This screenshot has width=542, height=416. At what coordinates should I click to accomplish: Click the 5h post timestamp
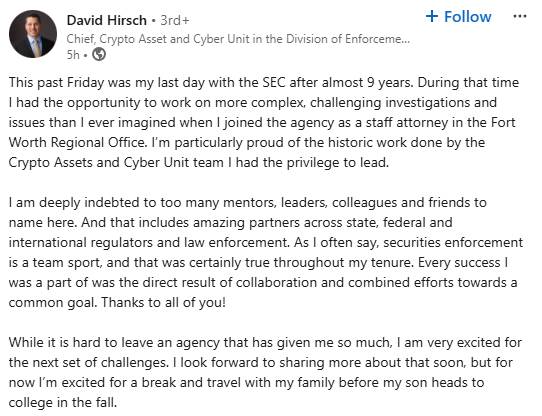(73, 55)
